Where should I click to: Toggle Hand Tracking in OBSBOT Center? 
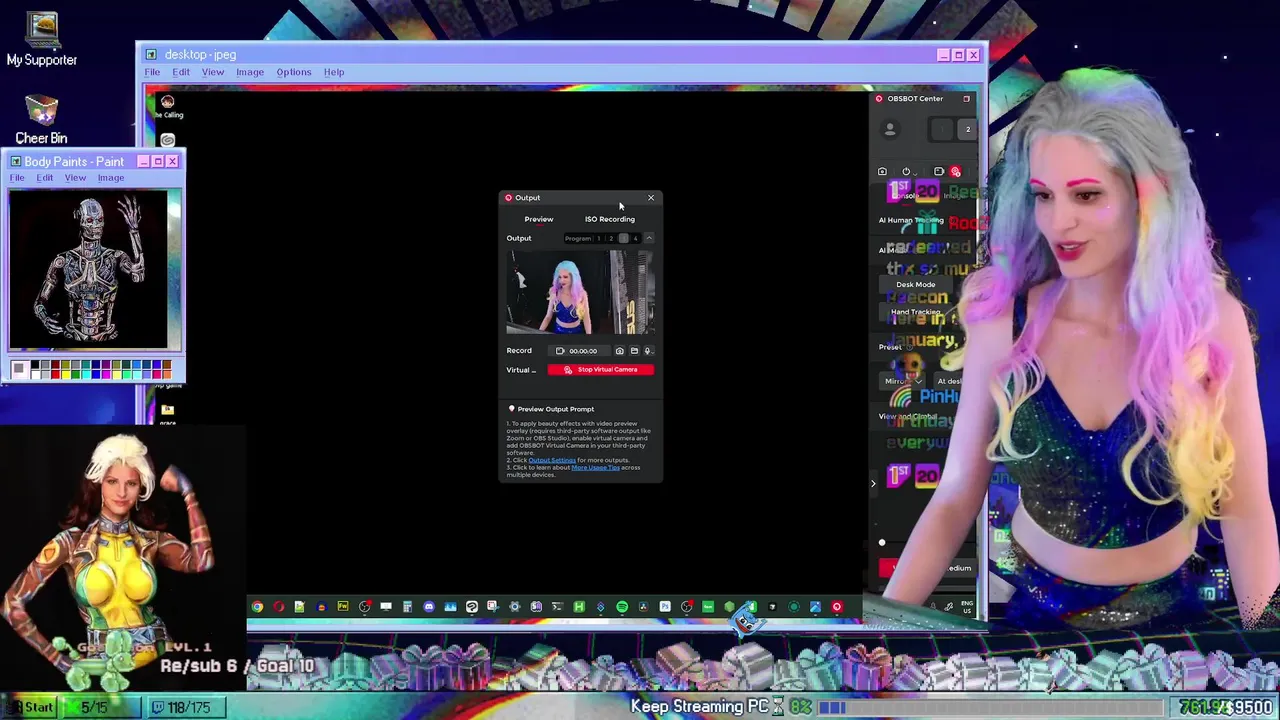(x=916, y=312)
